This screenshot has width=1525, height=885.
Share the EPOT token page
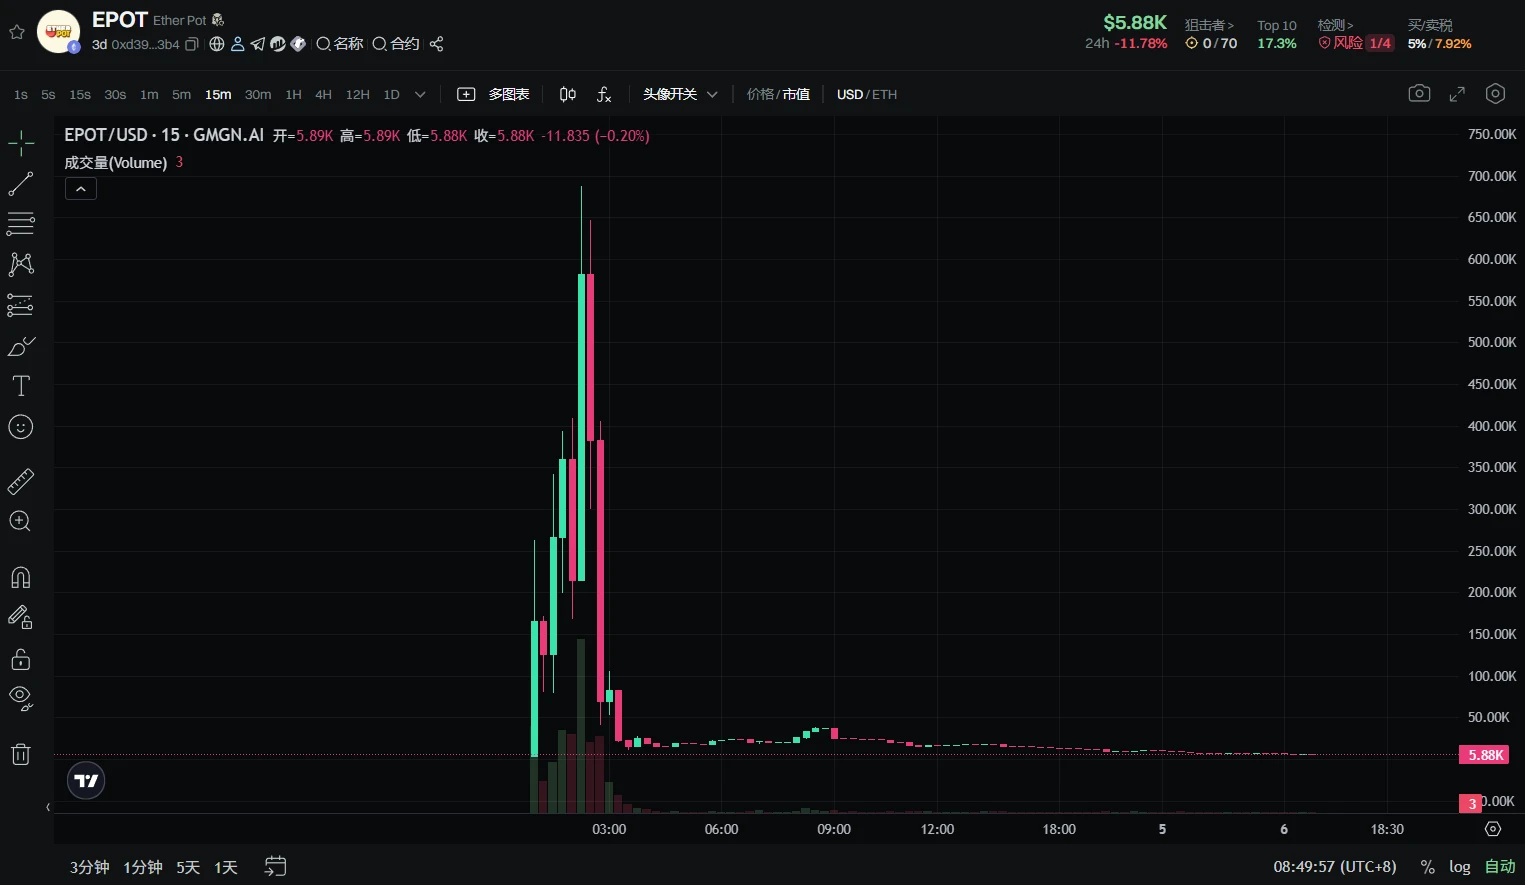436,44
